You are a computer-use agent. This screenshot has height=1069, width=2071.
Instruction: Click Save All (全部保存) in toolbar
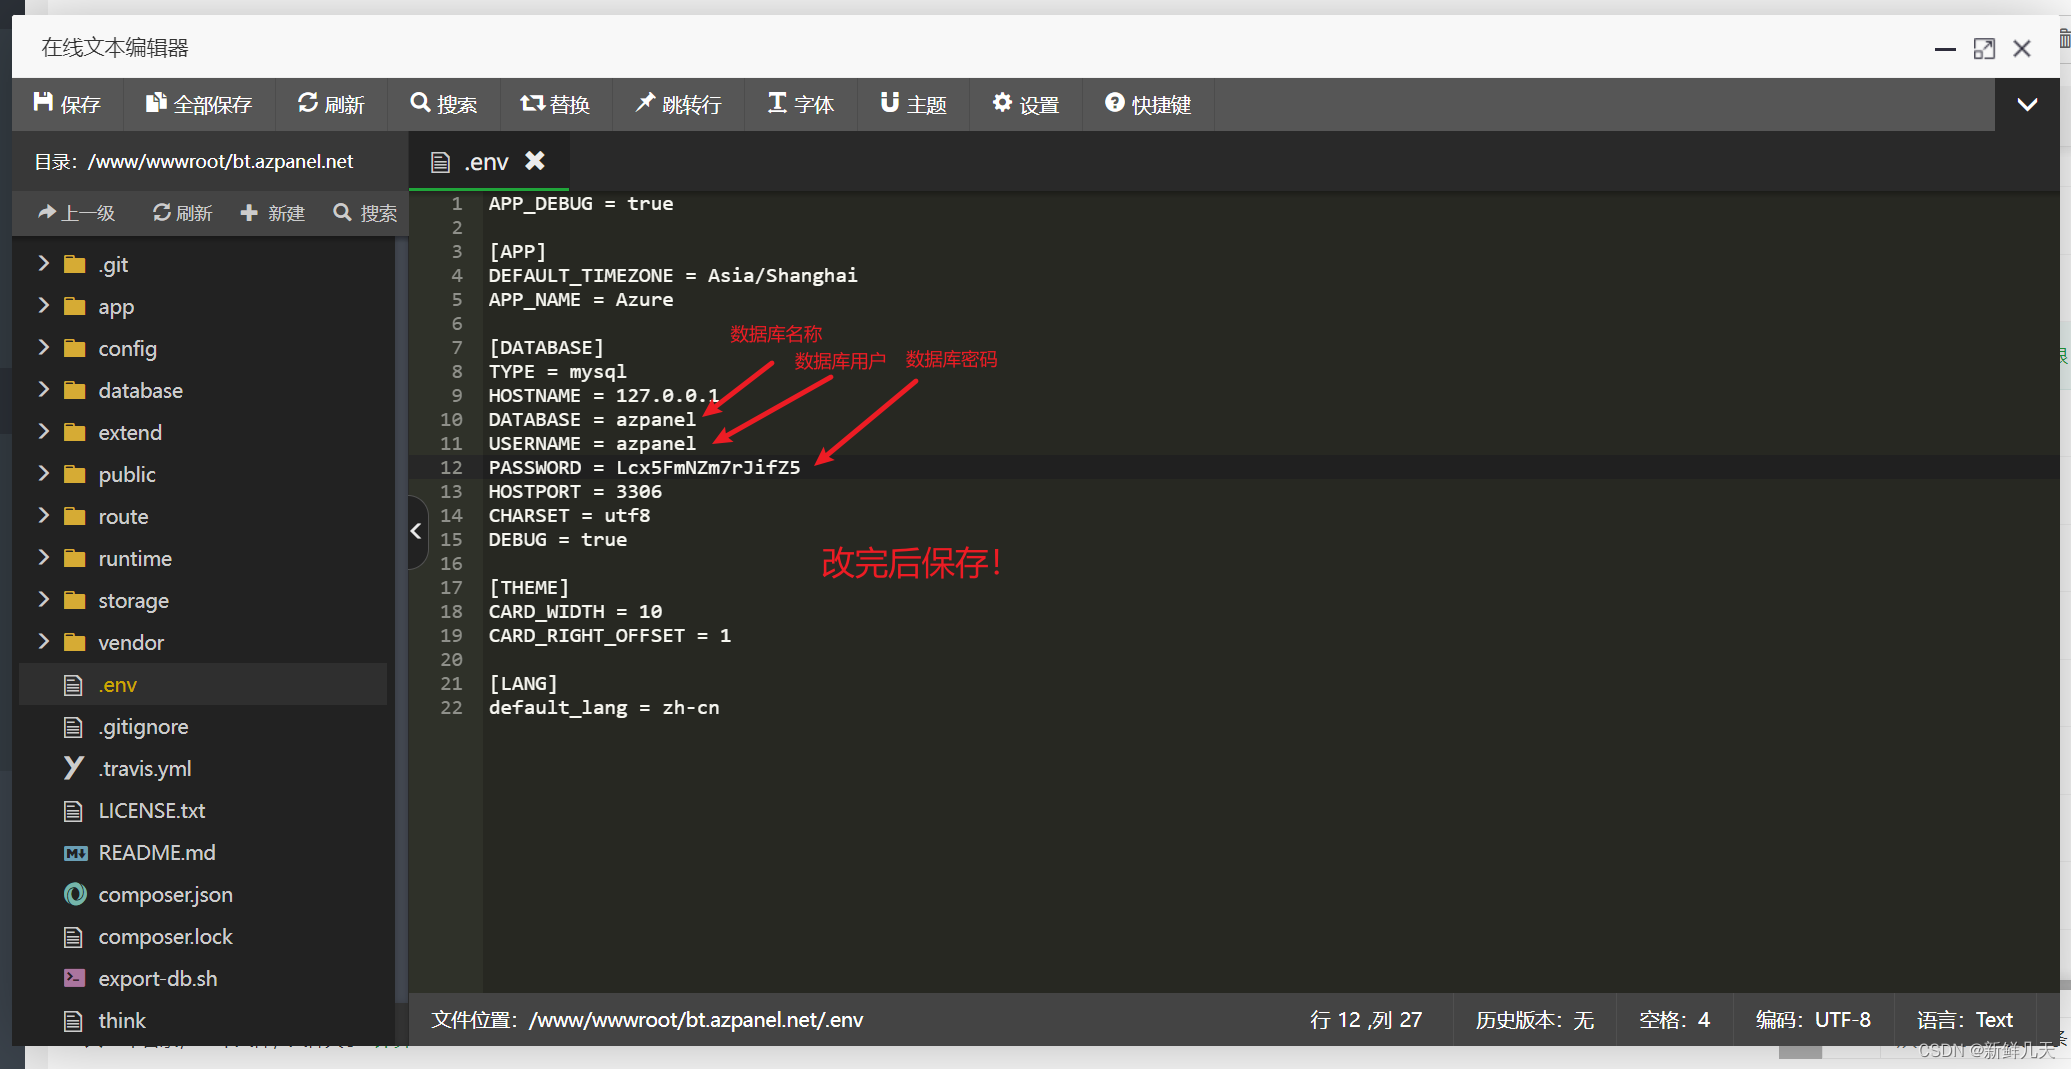click(x=199, y=104)
